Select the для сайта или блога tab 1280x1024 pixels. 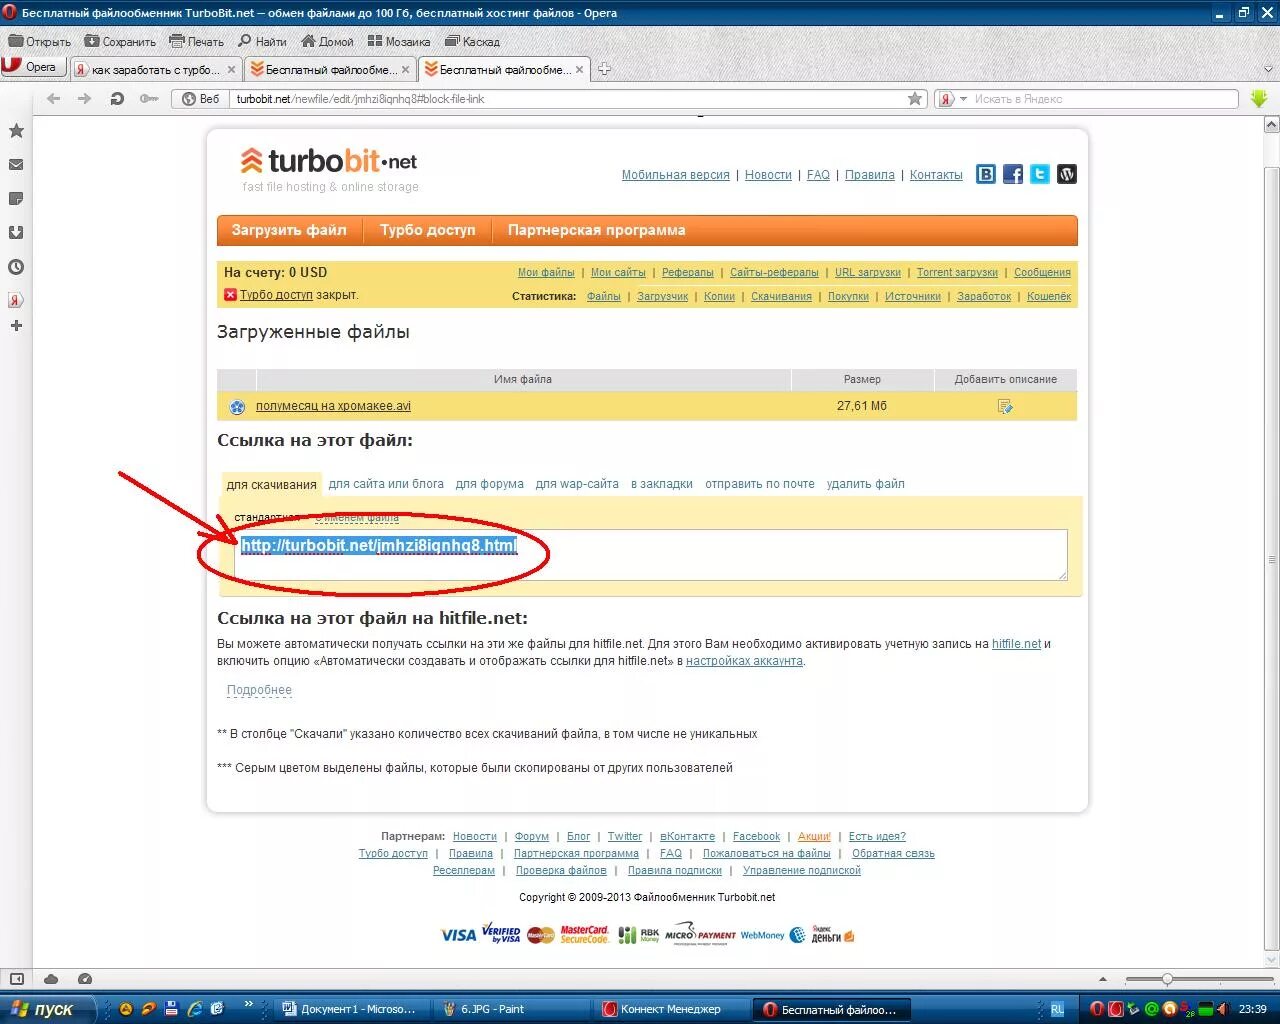[386, 484]
